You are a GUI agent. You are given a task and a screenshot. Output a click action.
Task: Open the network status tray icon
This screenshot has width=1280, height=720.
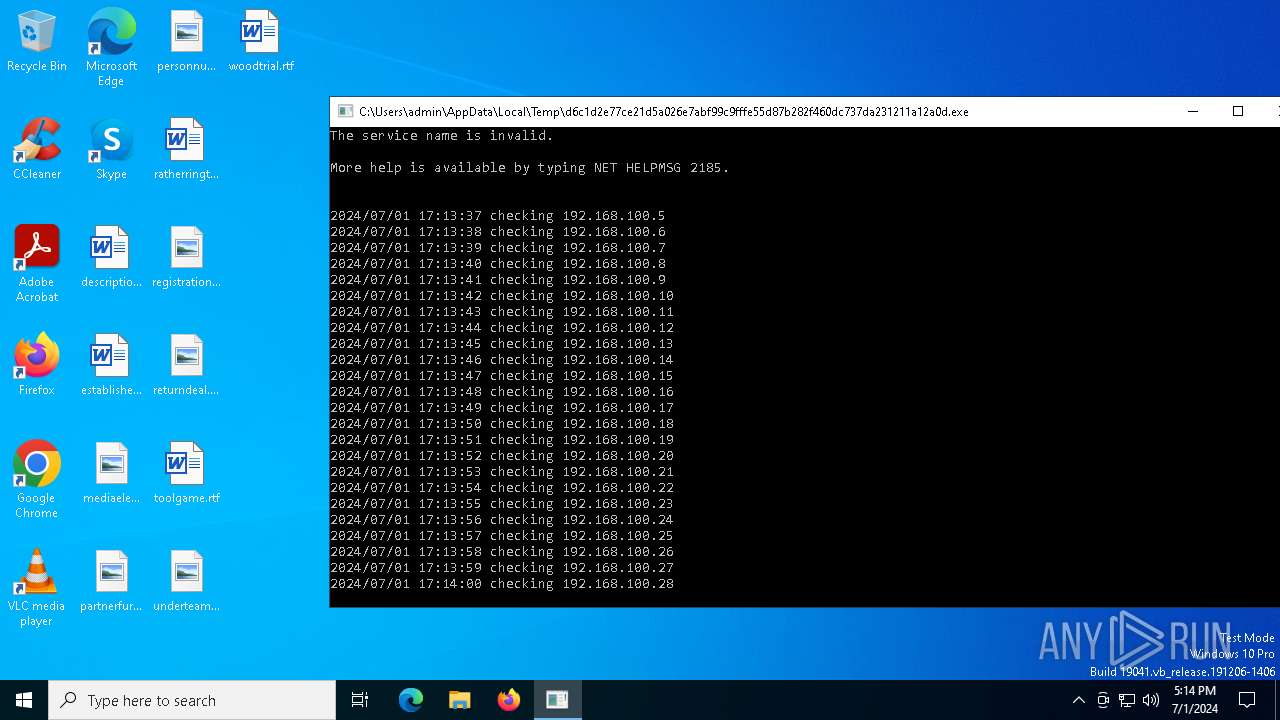(x=1127, y=700)
